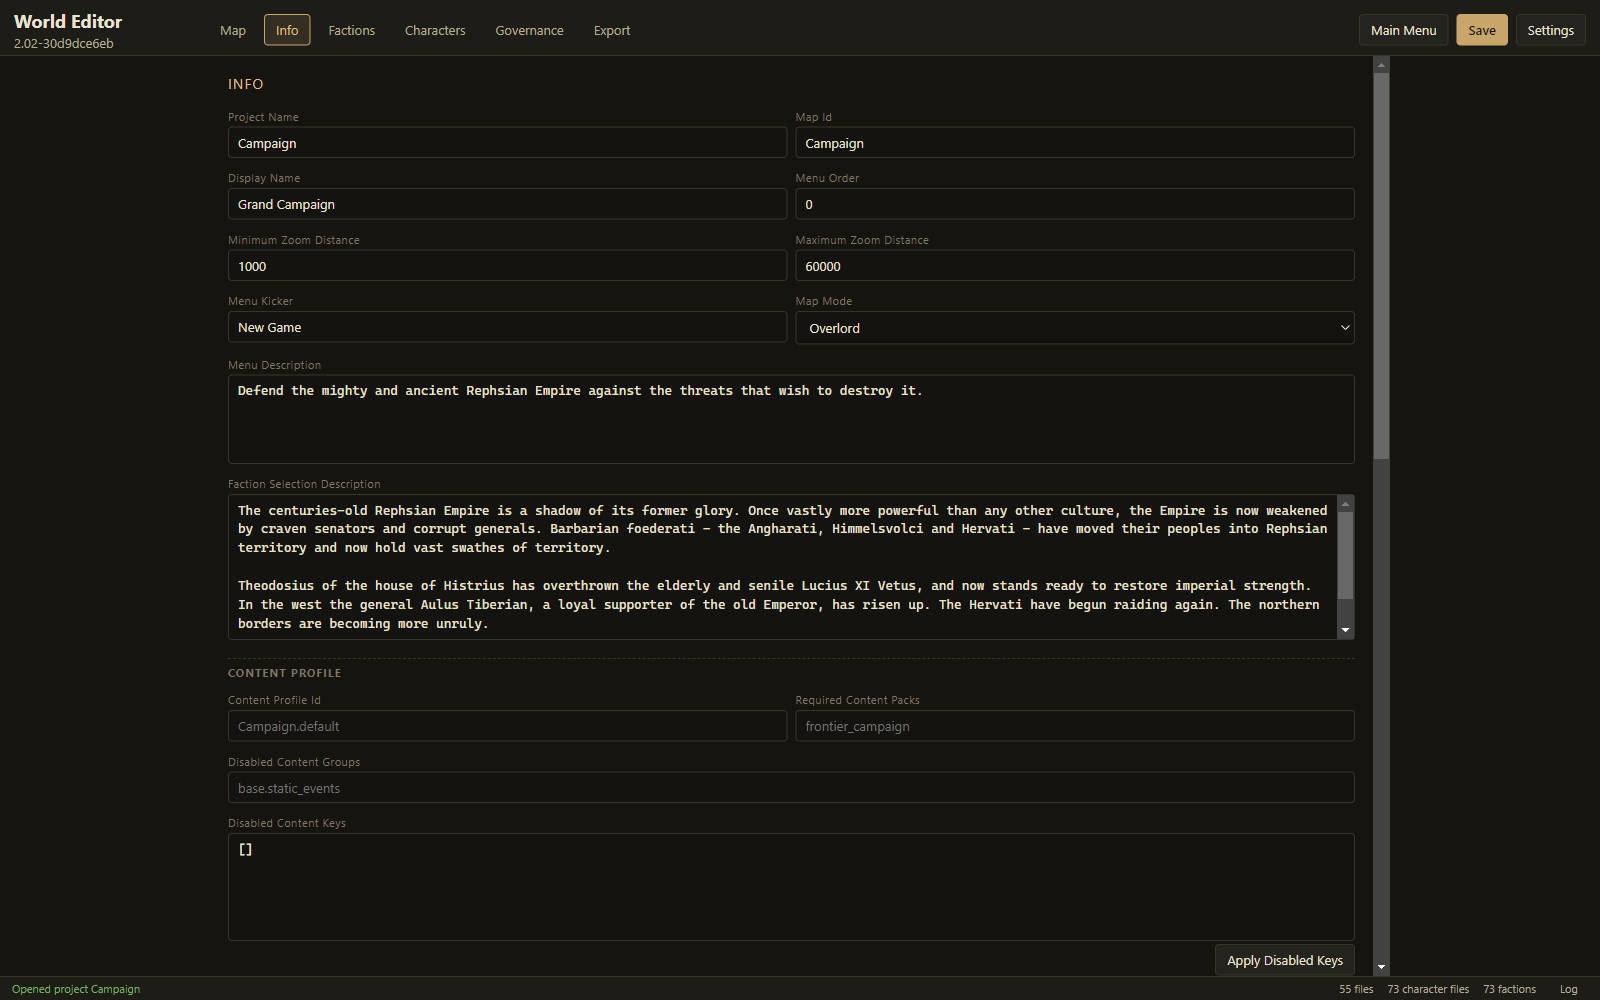Click the Minimum Zoom Distance field
Viewport: 1600px width, 1000px height.
click(x=507, y=266)
